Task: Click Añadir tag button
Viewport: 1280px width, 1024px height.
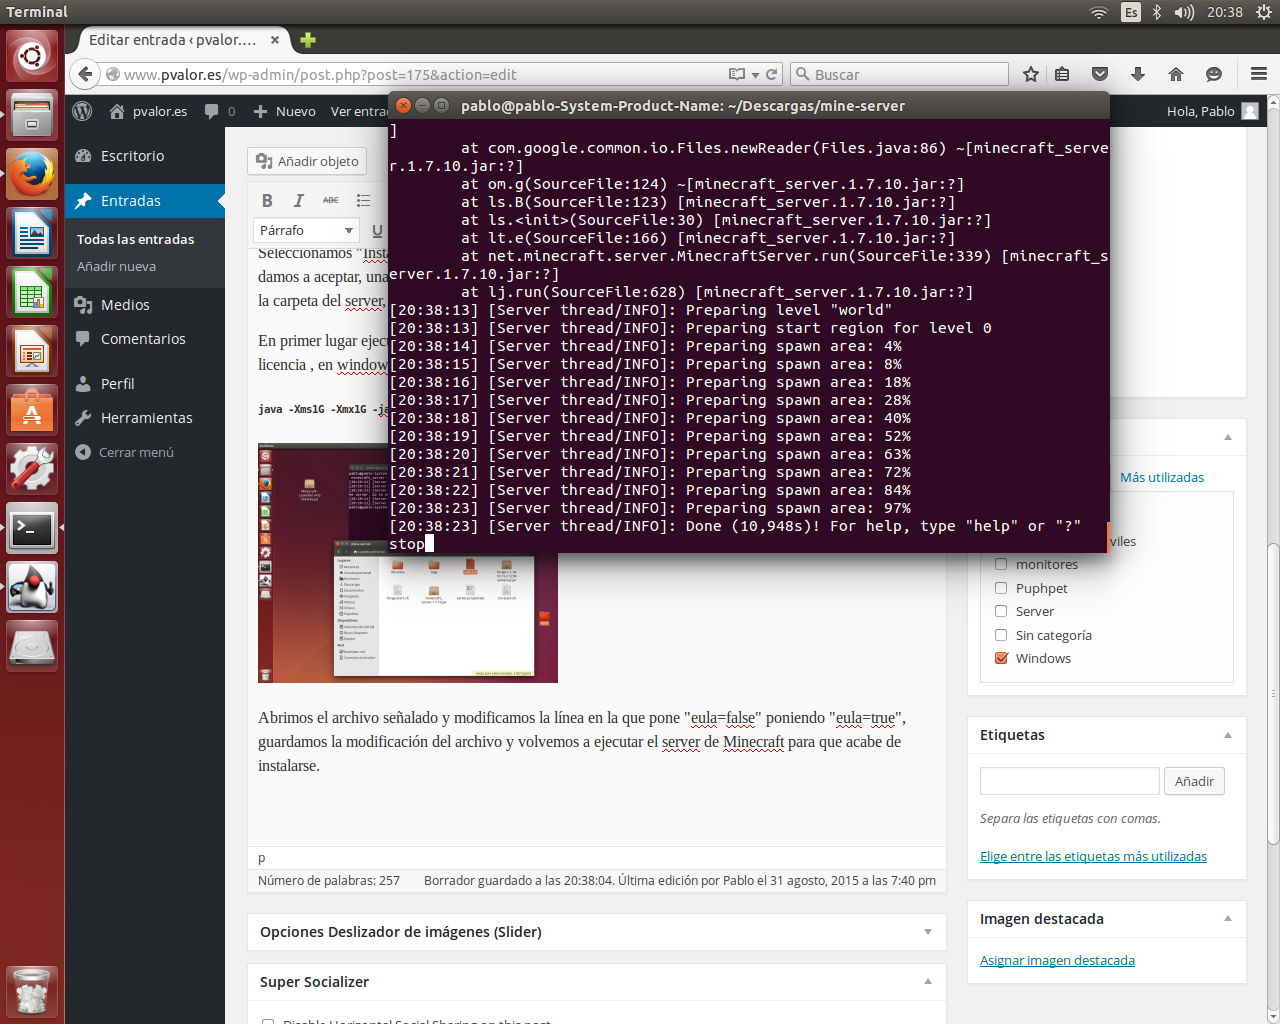Action: (x=1194, y=781)
